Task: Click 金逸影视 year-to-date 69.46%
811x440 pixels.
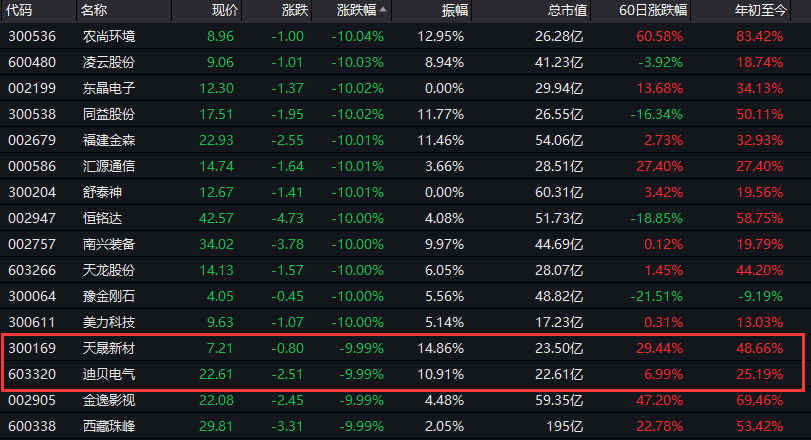Action: click(760, 400)
